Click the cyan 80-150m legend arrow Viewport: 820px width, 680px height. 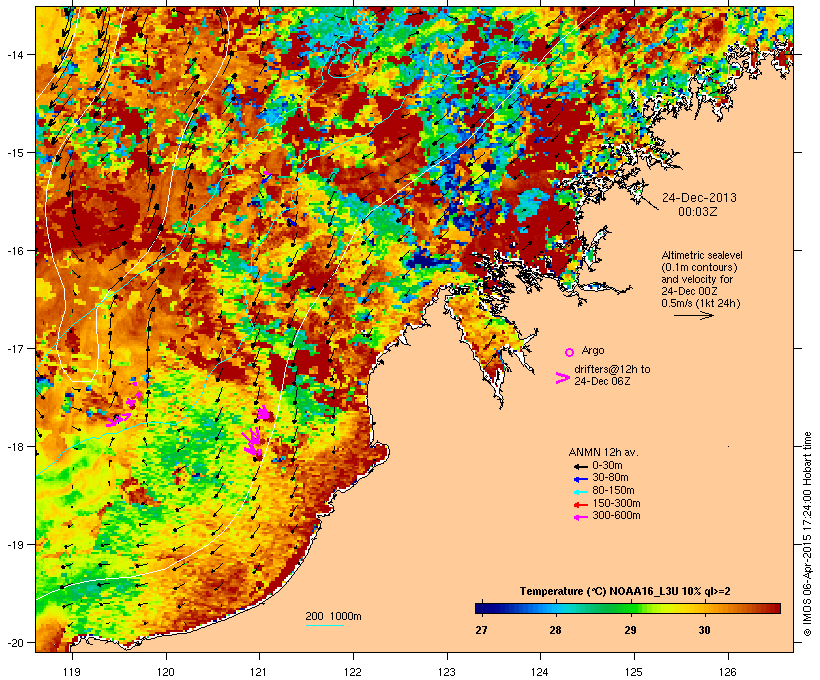click(581, 492)
